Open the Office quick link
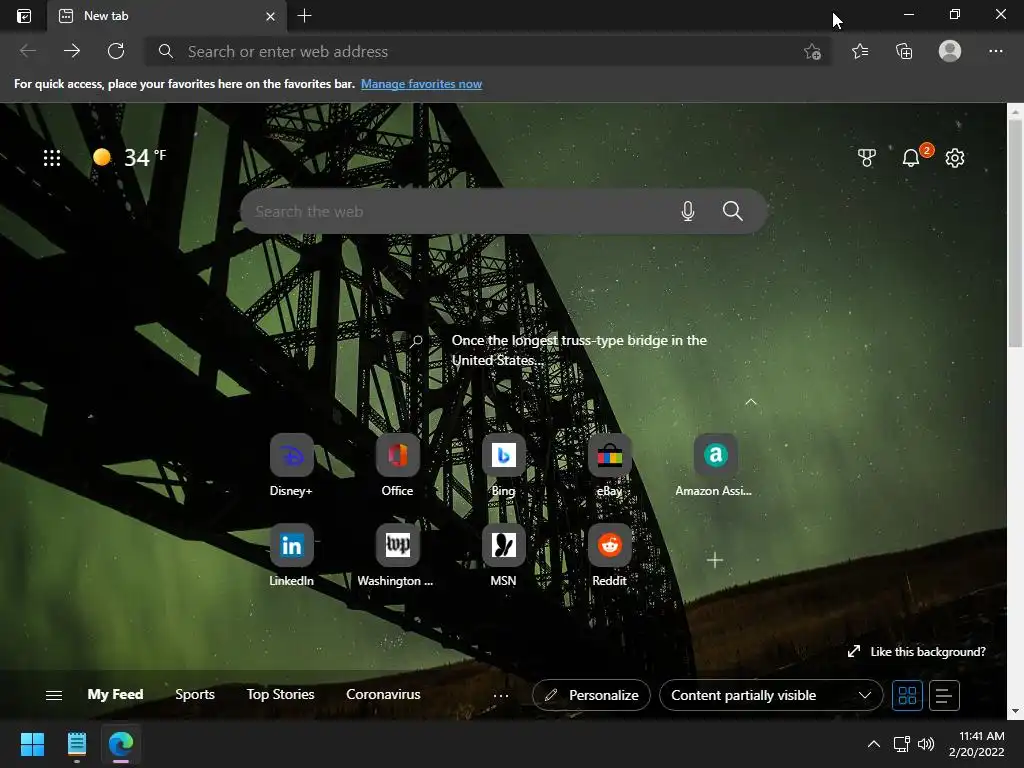The image size is (1024, 768). click(397, 465)
